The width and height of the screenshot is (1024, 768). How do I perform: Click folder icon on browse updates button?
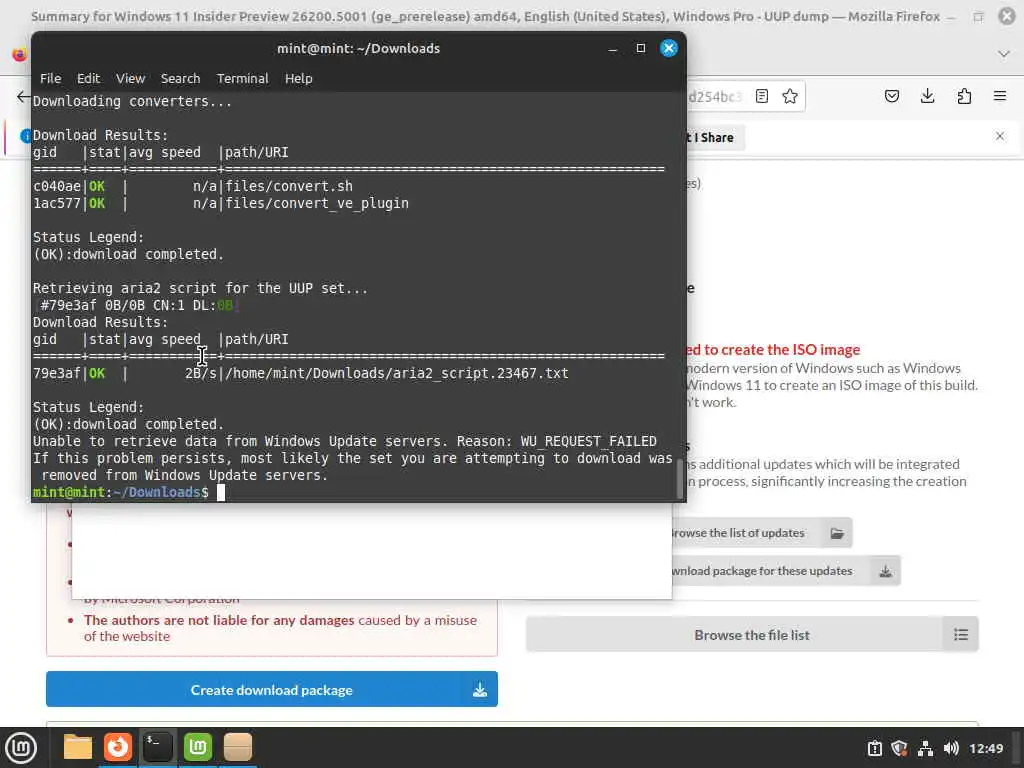coord(837,533)
